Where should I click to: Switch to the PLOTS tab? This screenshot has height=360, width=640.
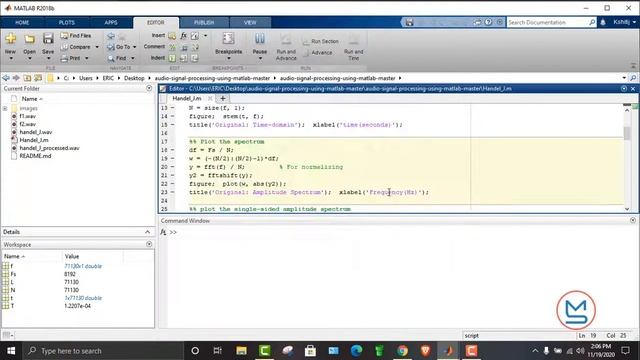point(67,22)
